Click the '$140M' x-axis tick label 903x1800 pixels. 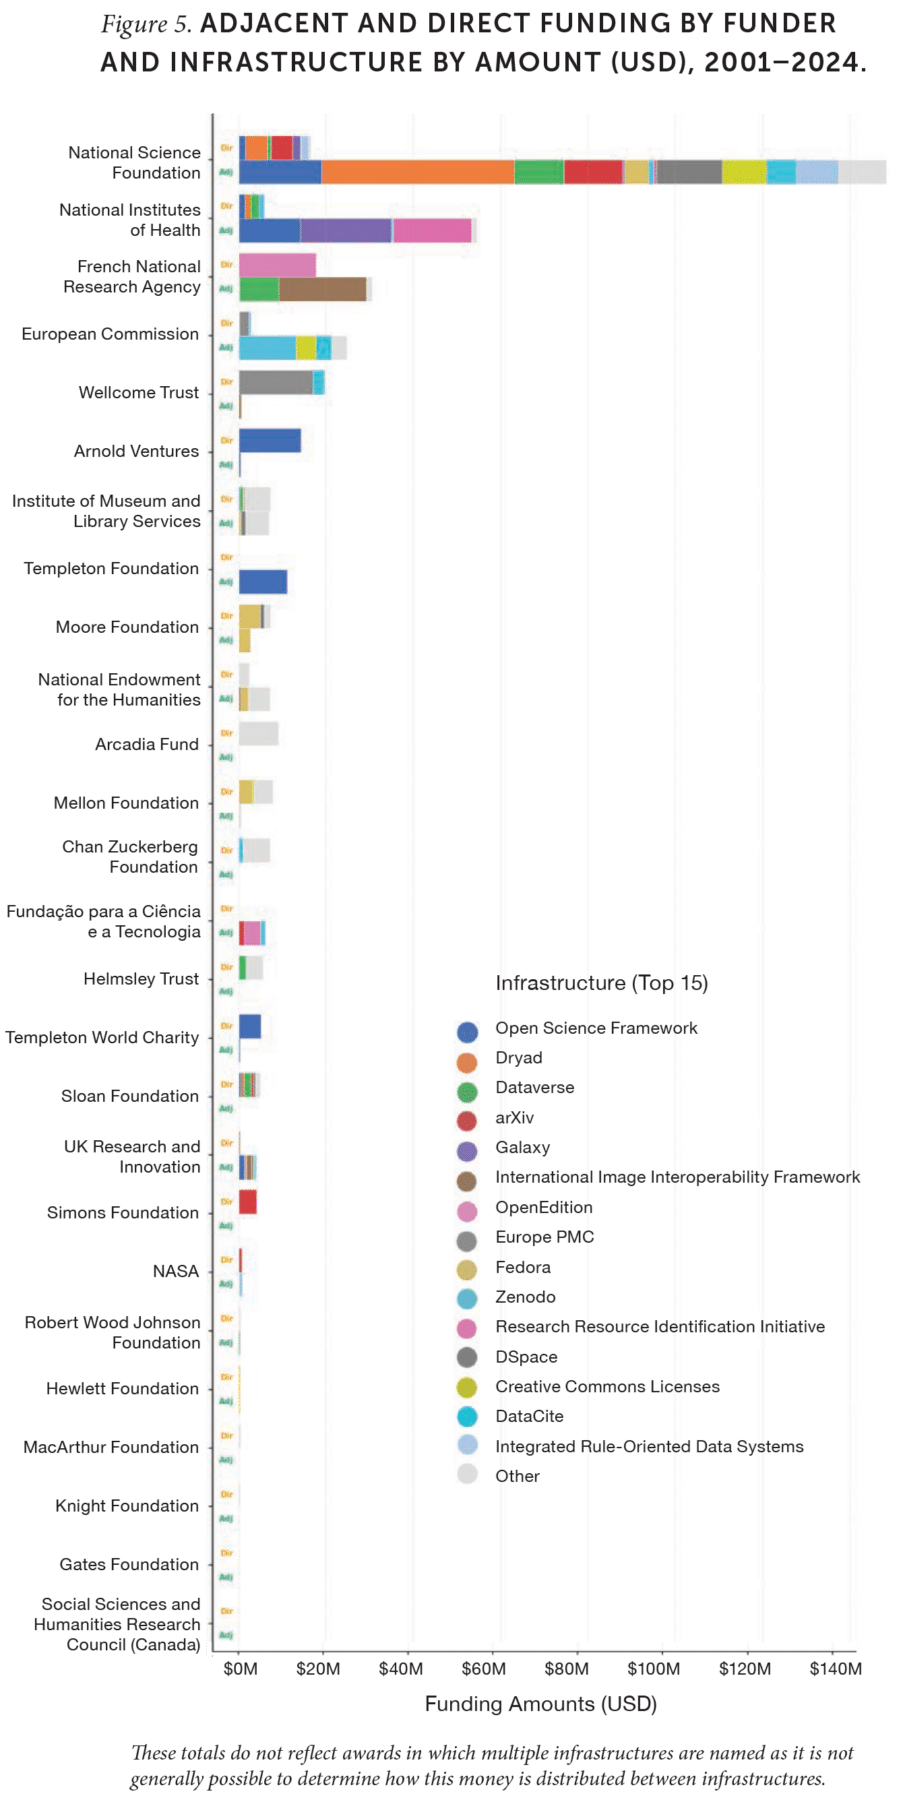pyautogui.click(x=836, y=1669)
